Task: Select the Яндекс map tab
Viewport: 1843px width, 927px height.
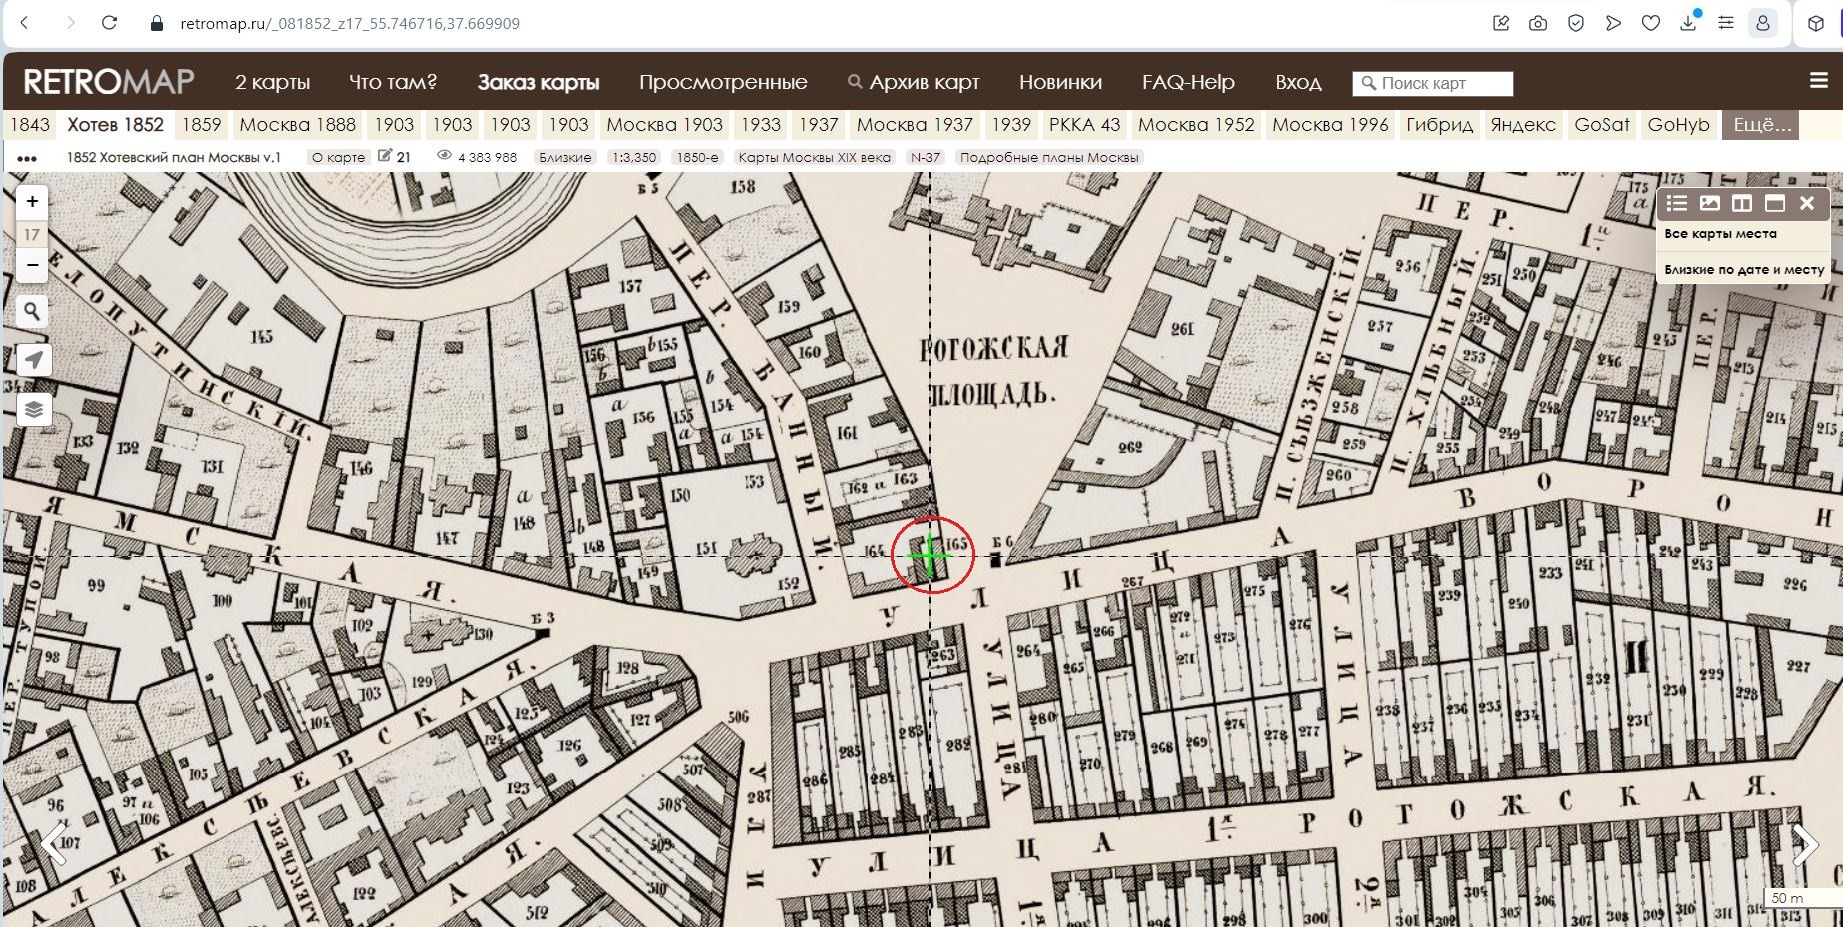Action: point(1522,125)
